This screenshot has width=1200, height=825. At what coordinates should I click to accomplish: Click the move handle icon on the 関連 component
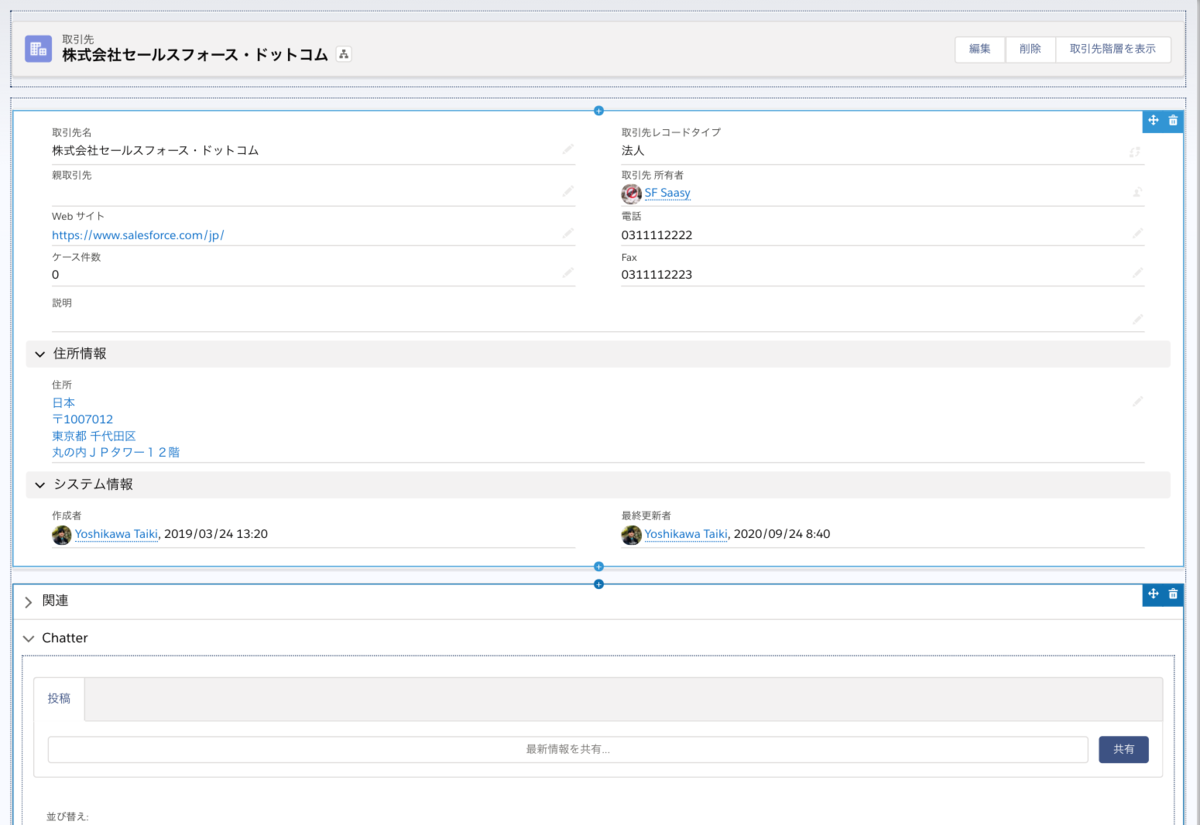coord(1153,594)
